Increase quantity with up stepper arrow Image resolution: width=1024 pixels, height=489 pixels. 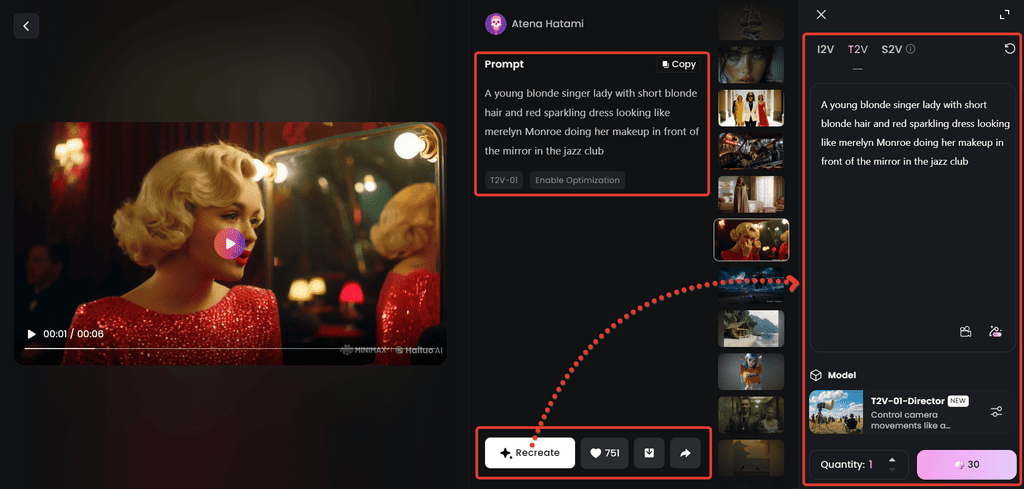892,460
